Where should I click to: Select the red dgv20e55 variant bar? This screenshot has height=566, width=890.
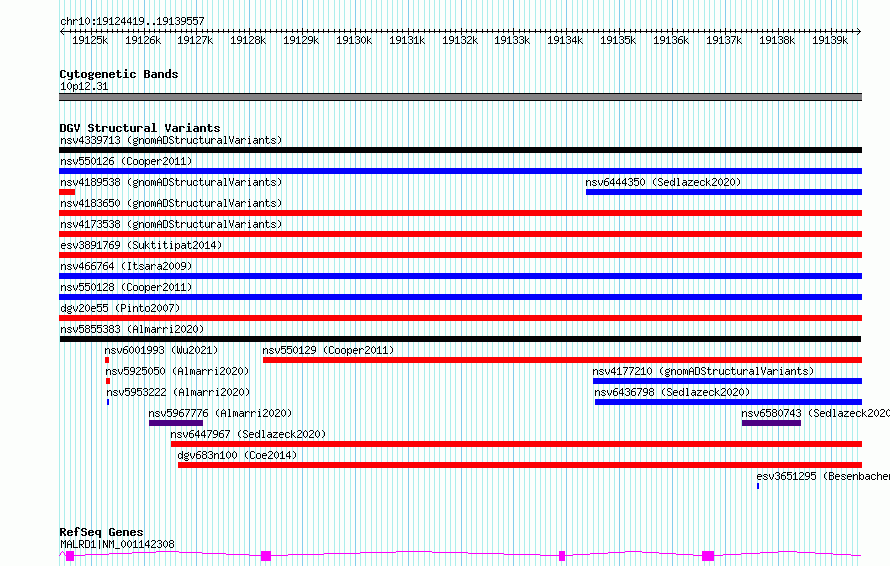(x=460, y=318)
